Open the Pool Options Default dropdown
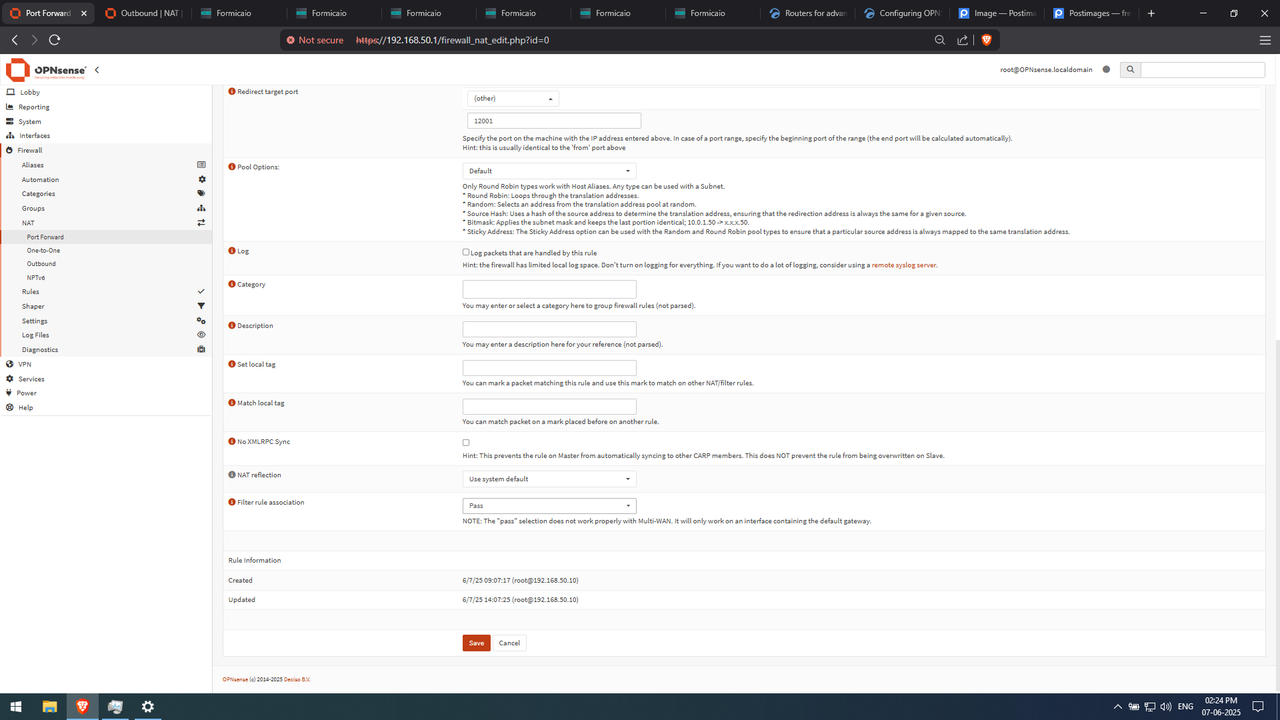Viewport: 1280px width, 720px height. coord(549,171)
